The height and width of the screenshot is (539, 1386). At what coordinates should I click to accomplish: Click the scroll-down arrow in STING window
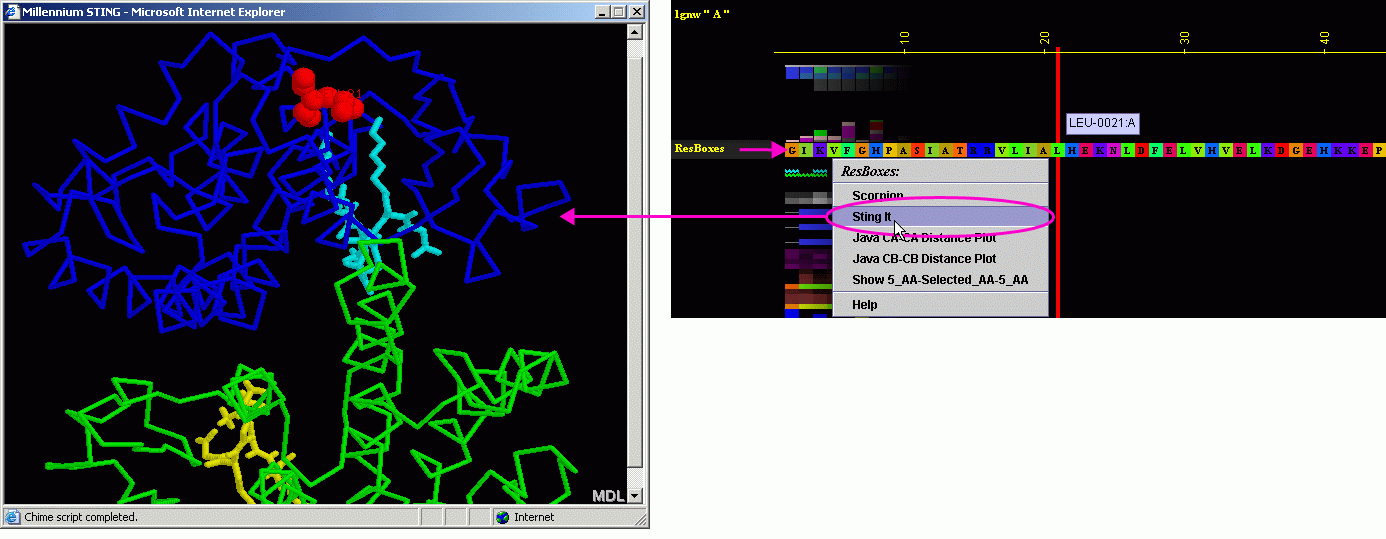click(x=634, y=495)
